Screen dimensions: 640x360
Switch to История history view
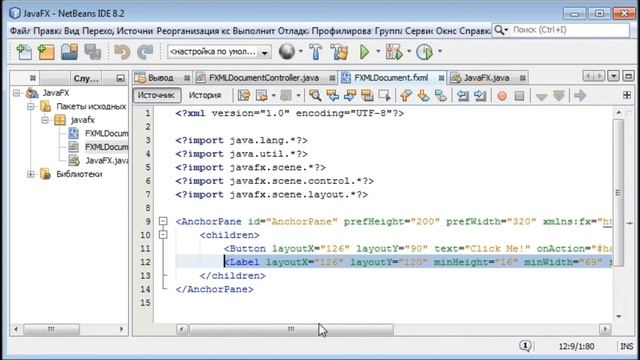[x=205, y=95]
